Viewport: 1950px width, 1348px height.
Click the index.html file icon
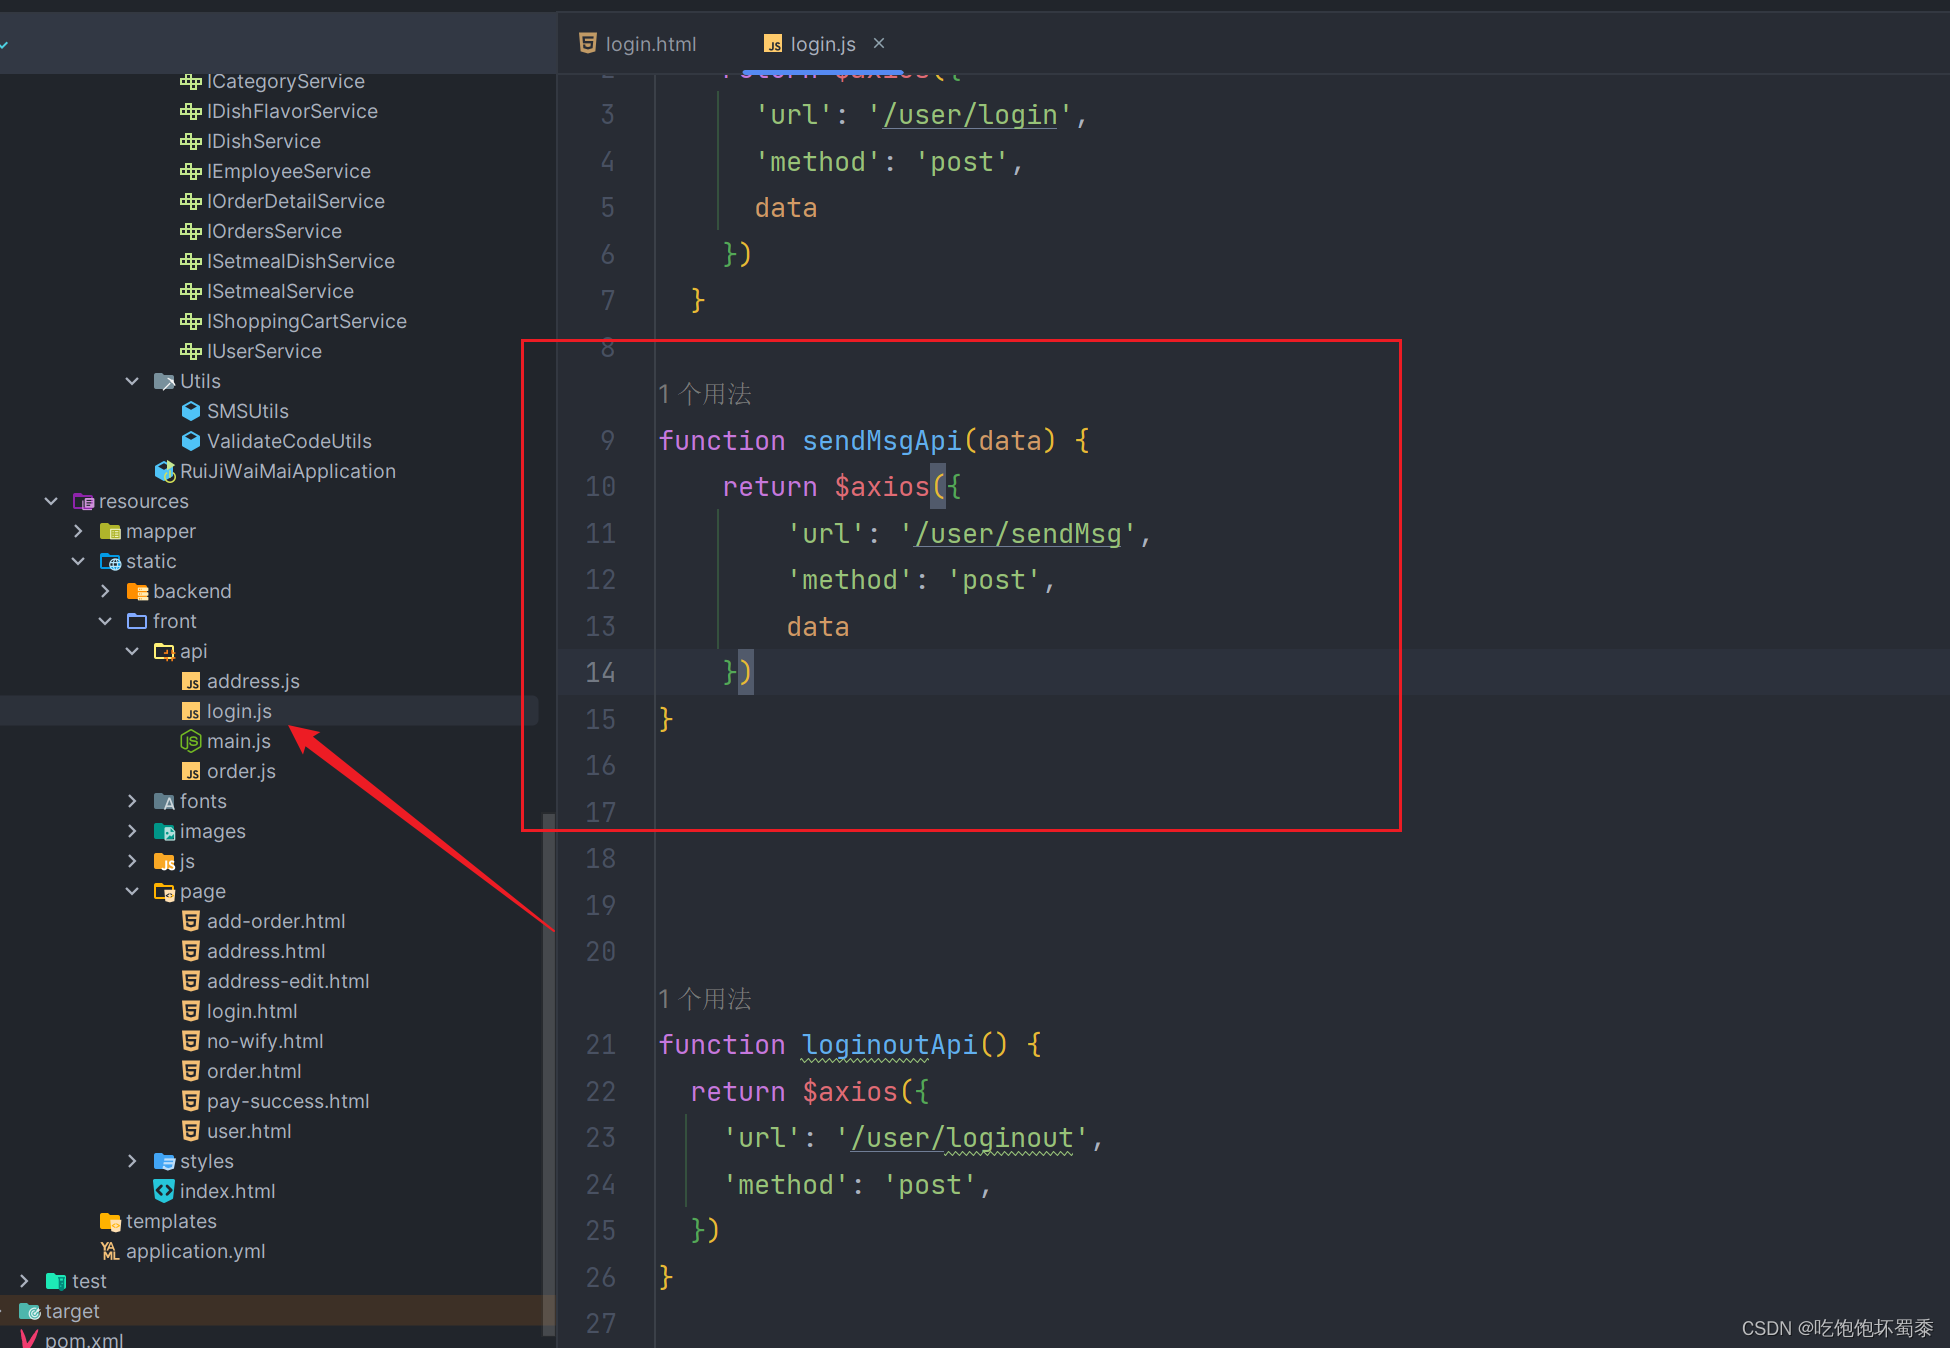pos(164,1191)
